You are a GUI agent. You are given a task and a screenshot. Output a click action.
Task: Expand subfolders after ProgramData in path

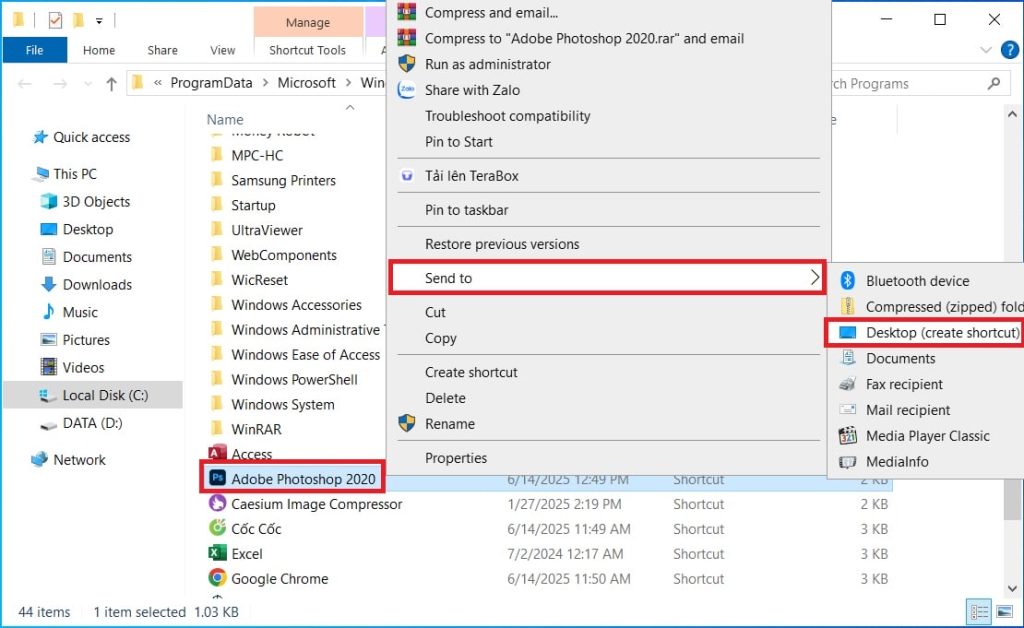[265, 83]
